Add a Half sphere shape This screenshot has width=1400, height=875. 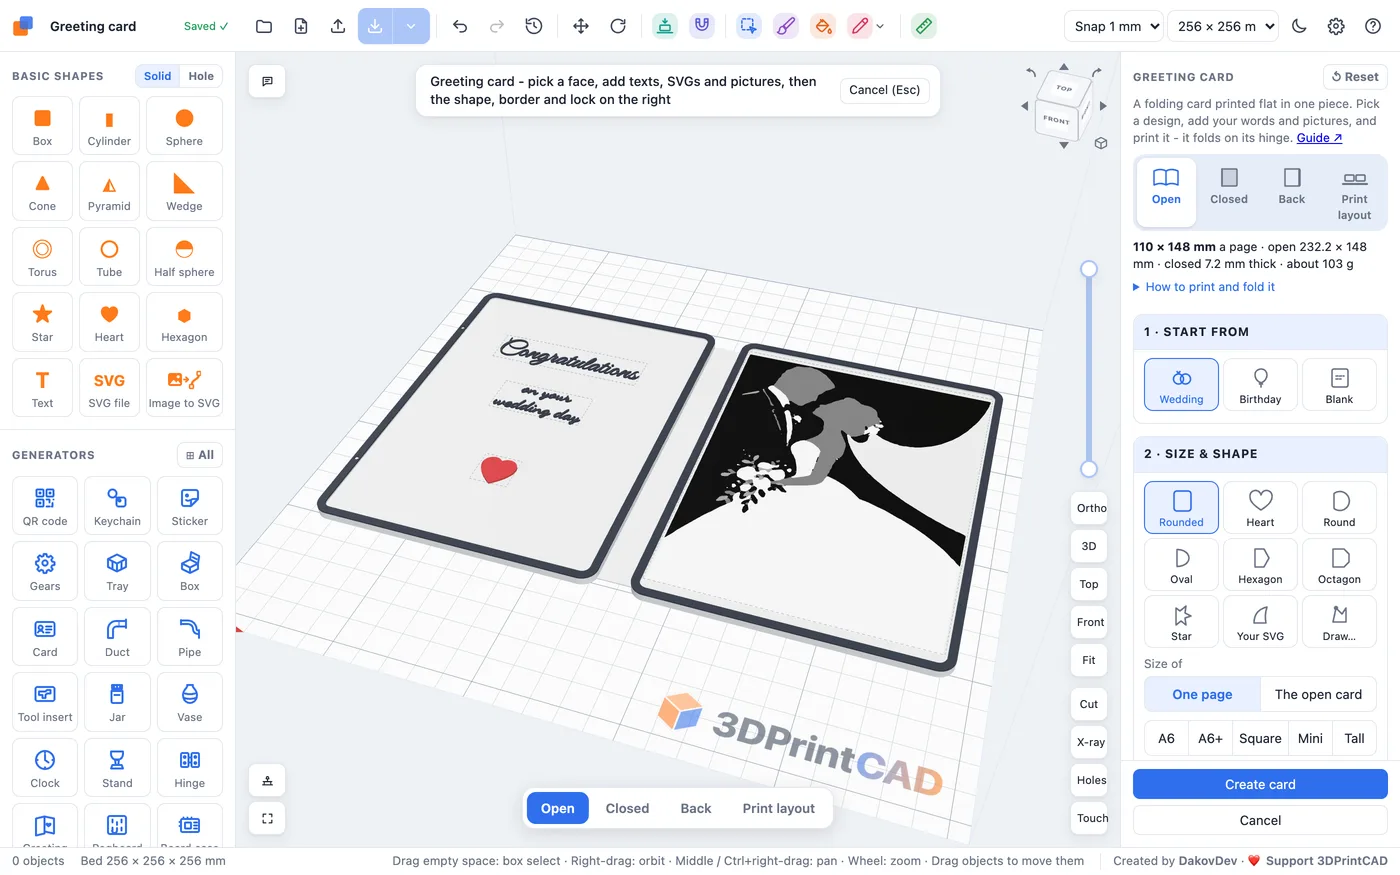pos(184,257)
